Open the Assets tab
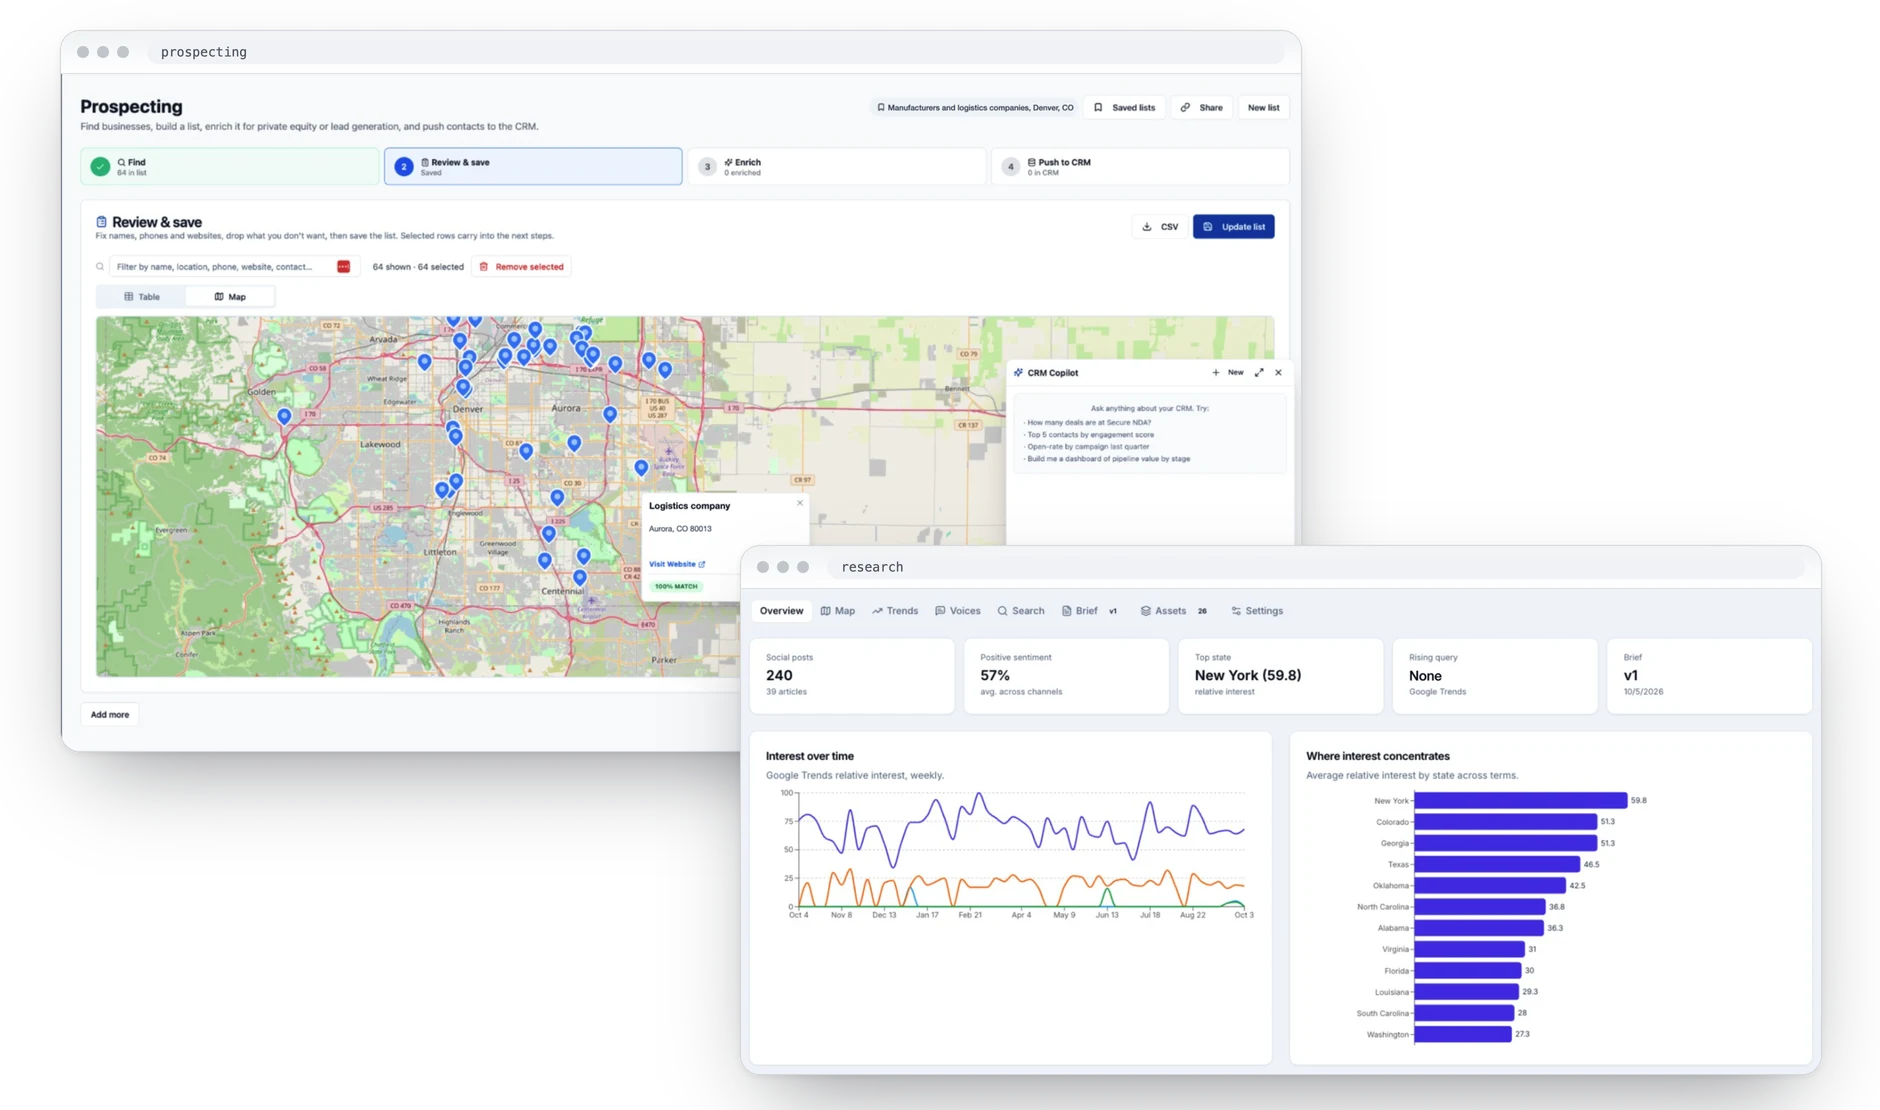Screen dimensions: 1880x1110 pos(1173,611)
